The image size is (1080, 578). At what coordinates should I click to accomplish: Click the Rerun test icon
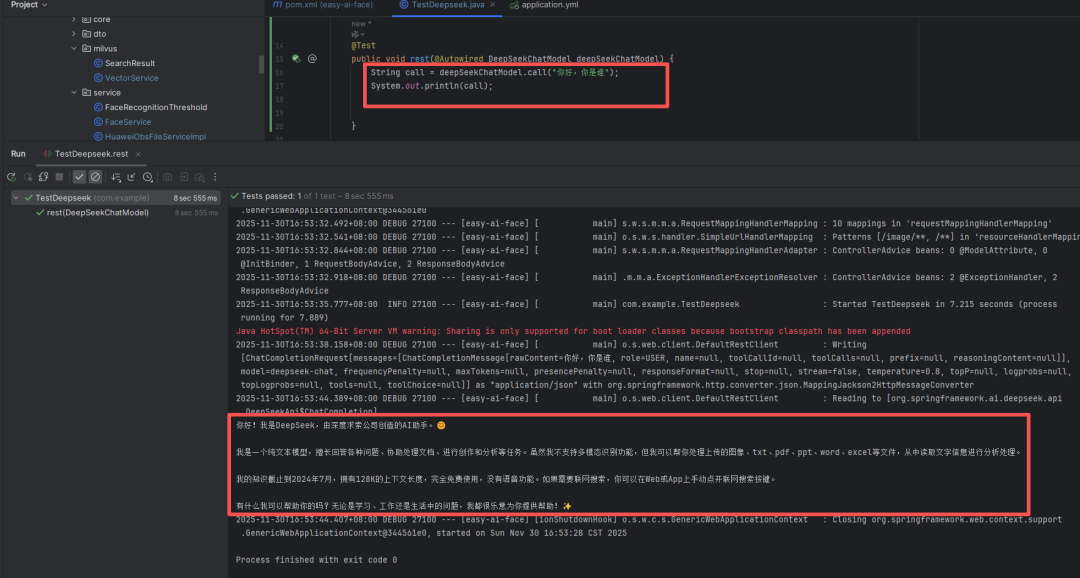coord(11,177)
